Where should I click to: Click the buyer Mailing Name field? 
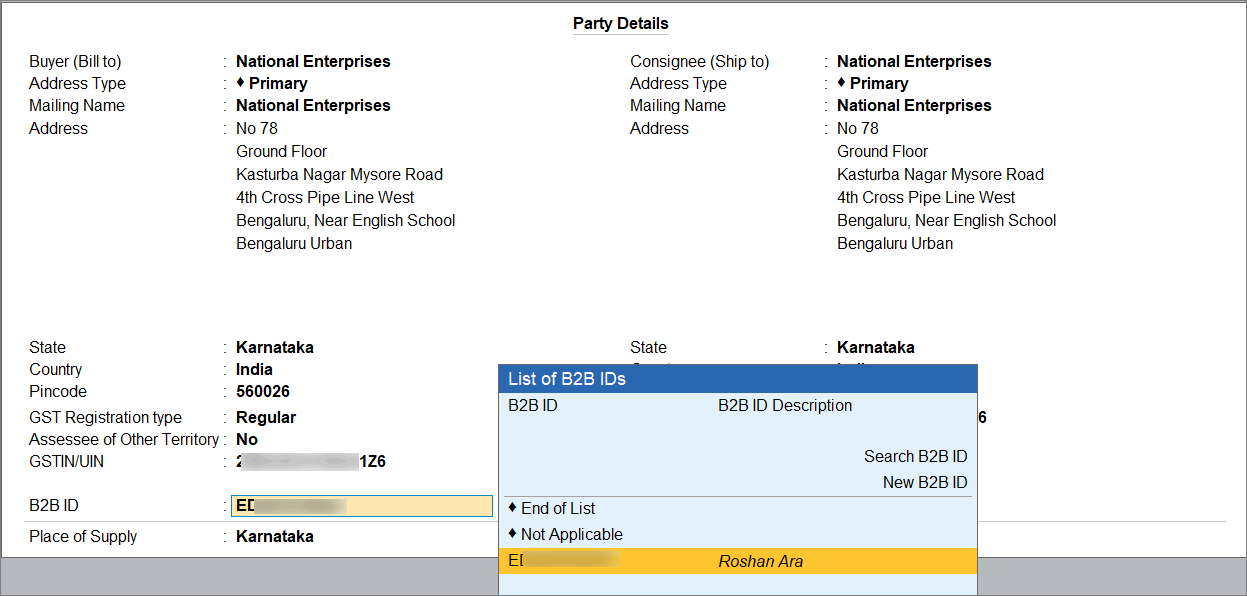click(313, 106)
